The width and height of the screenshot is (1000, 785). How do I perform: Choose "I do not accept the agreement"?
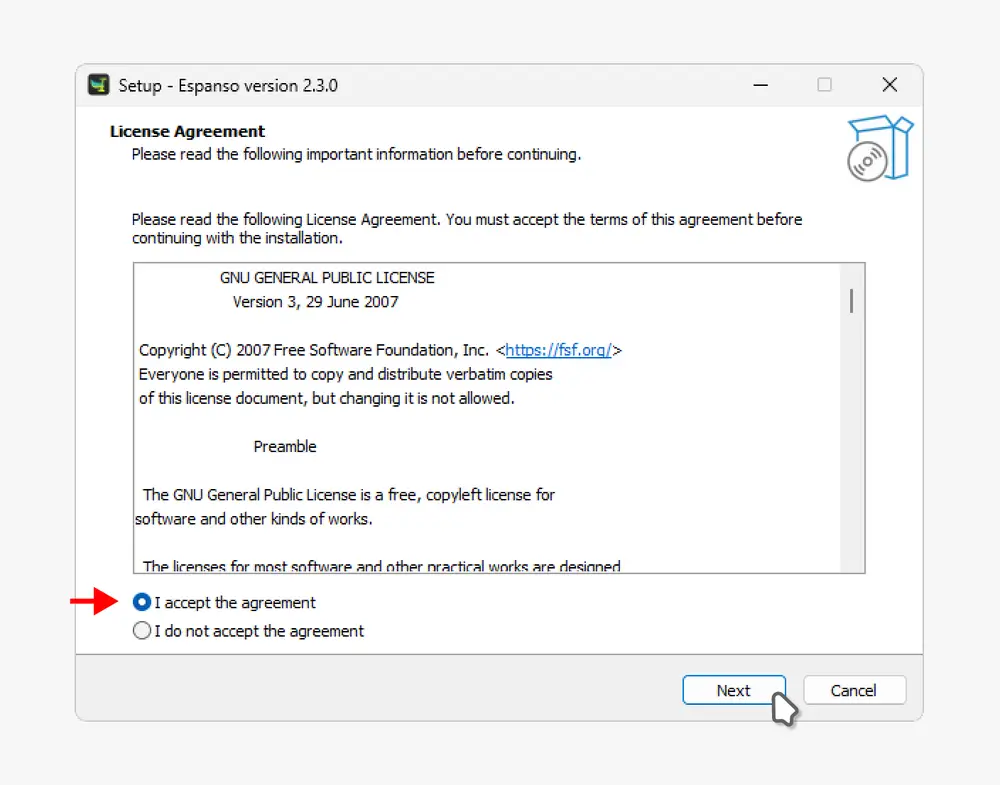pyautogui.click(x=142, y=631)
